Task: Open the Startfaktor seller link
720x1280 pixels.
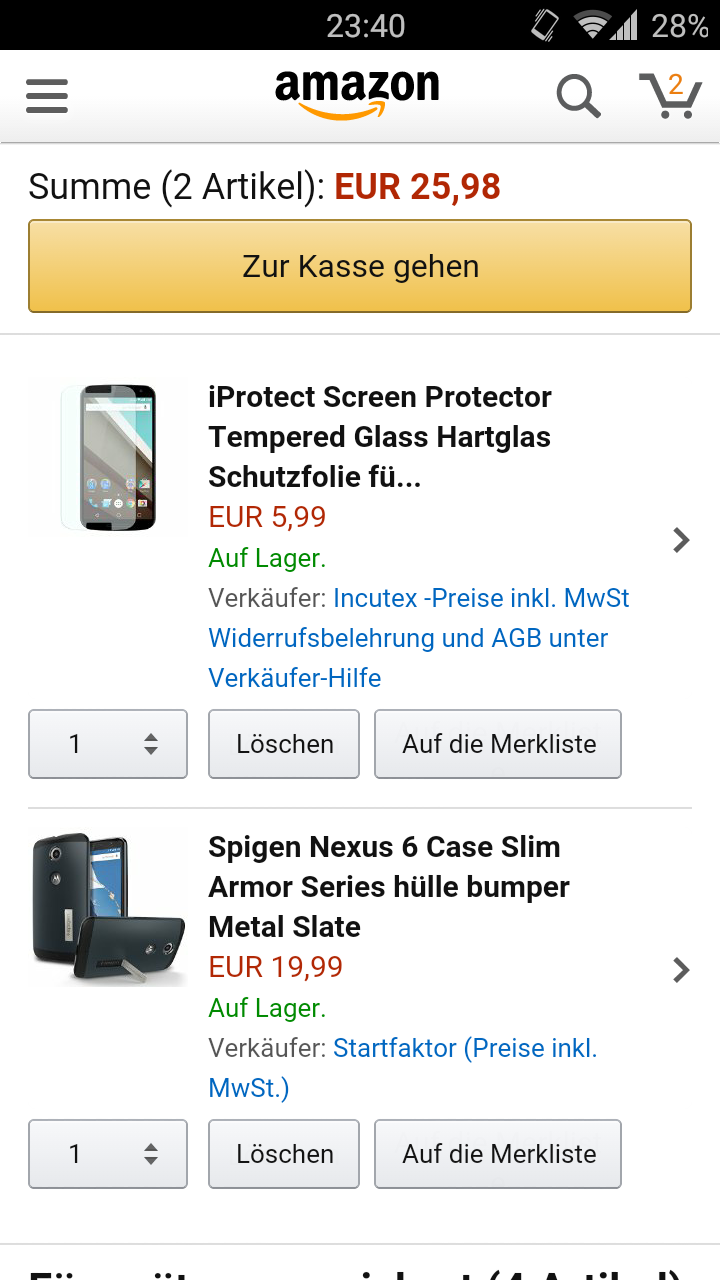Action: 395,1048
